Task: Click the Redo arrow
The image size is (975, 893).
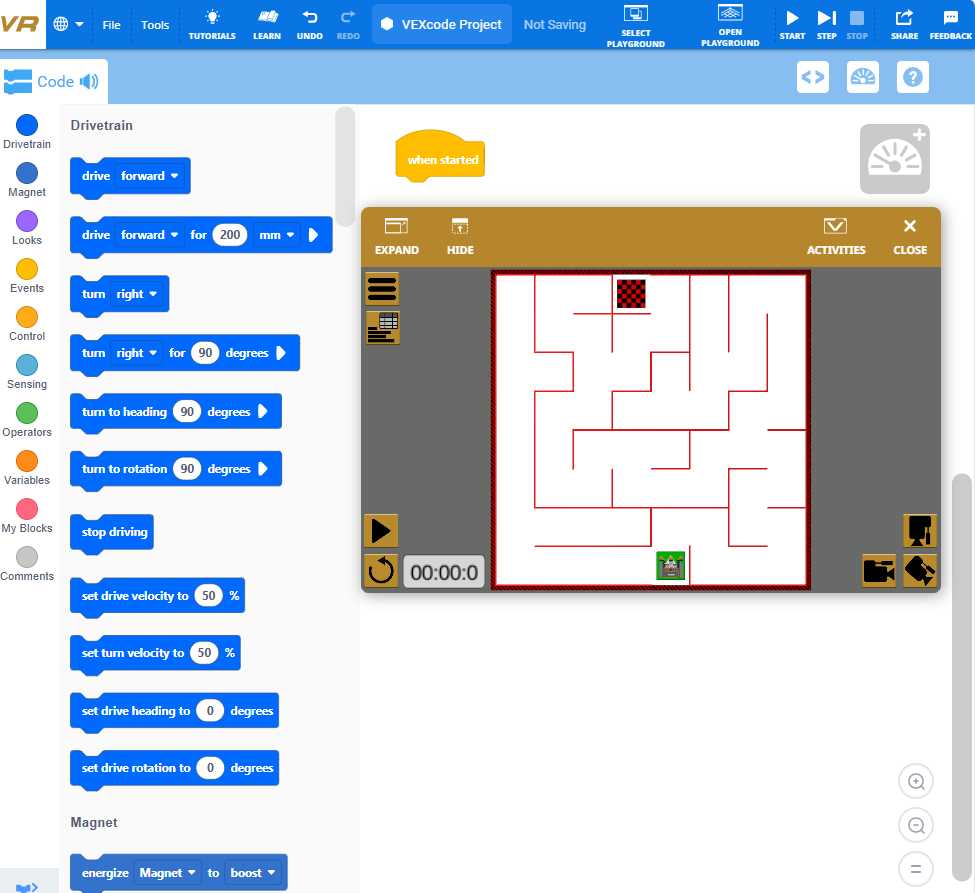Action: pos(348,25)
